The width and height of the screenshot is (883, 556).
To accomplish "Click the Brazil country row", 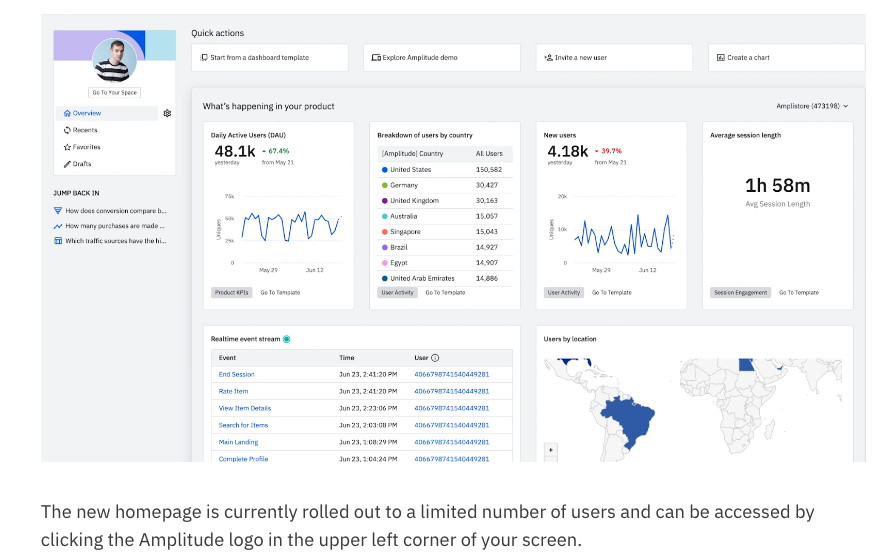I will click(445, 247).
